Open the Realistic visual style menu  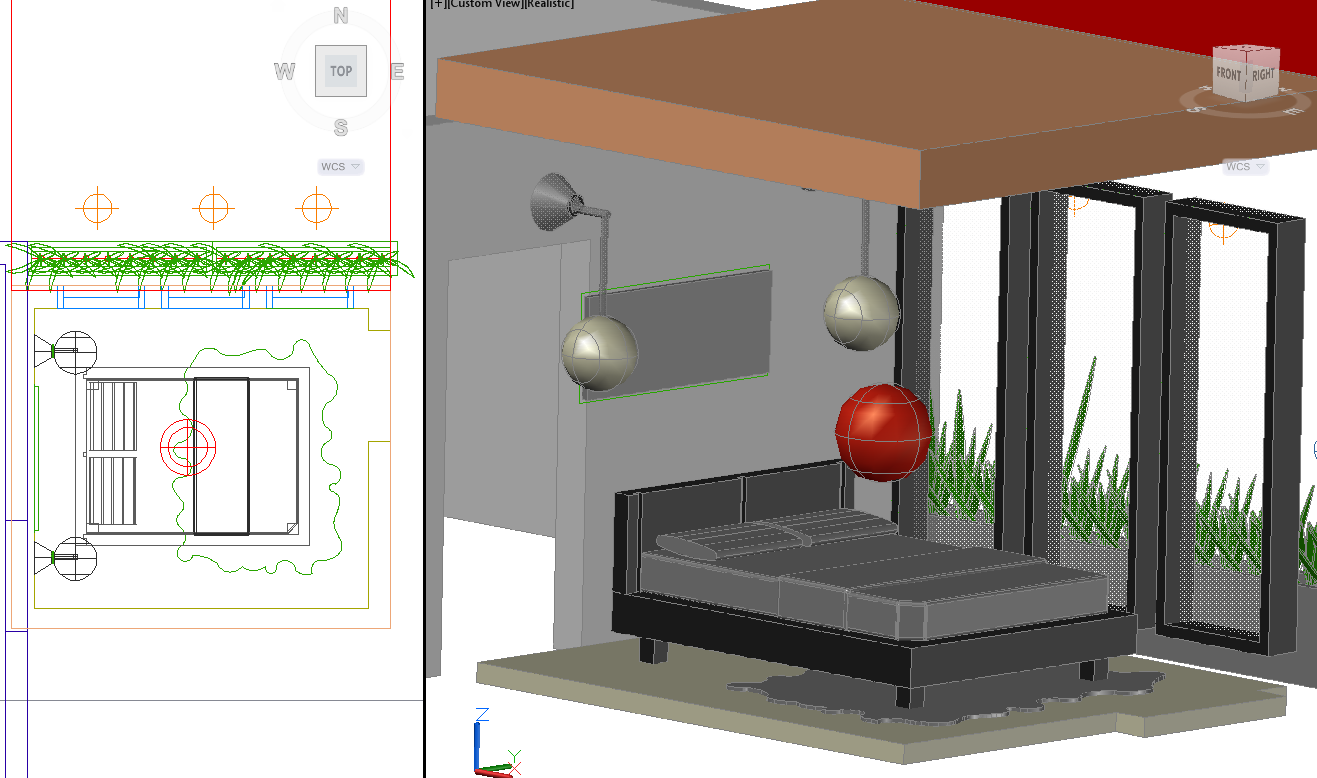549,4
